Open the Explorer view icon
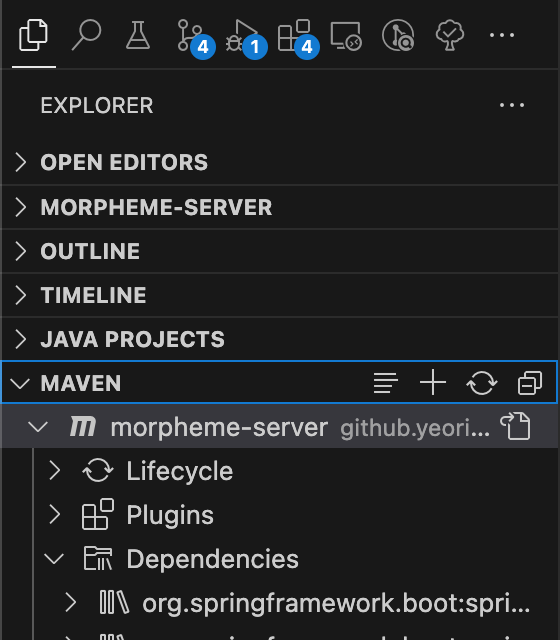Image resolution: width=560 pixels, height=640 pixels. click(33, 36)
